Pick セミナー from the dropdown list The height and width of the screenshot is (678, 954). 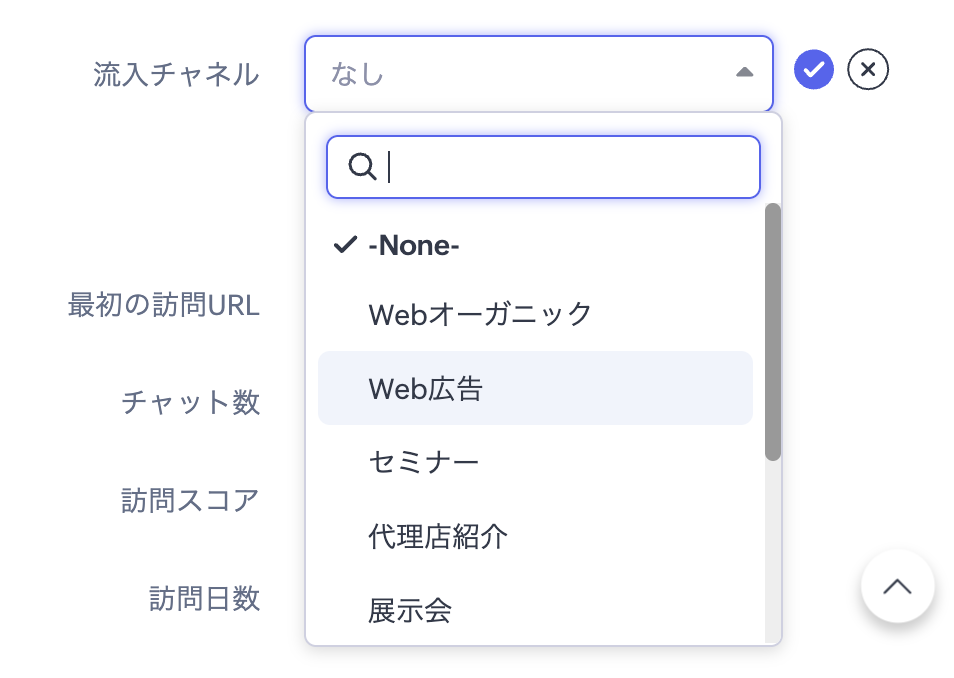[x=424, y=462]
